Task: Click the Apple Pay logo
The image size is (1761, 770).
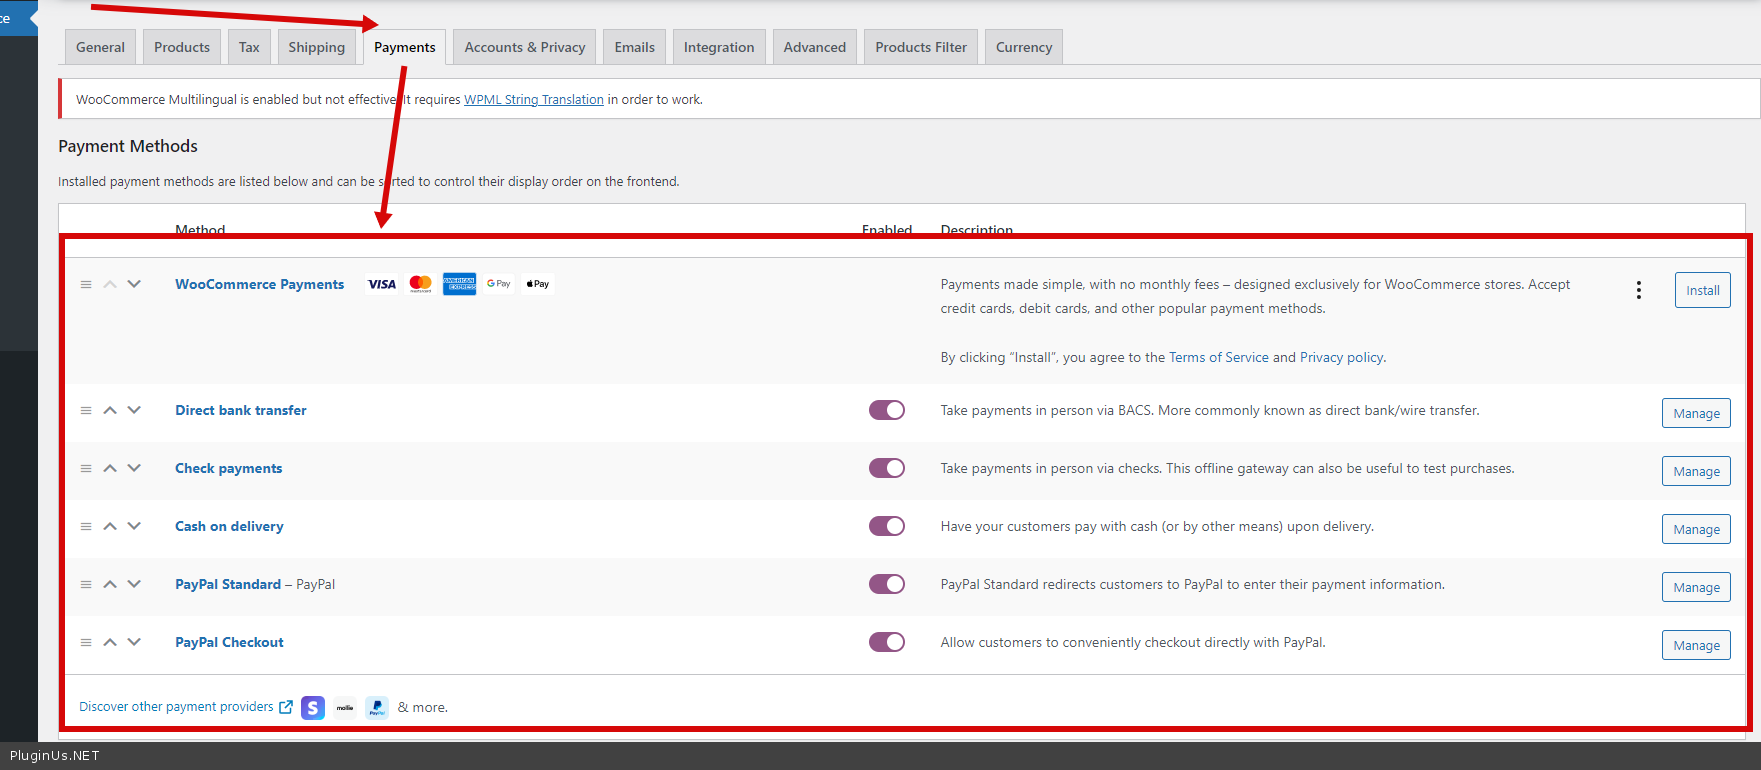Action: point(538,284)
